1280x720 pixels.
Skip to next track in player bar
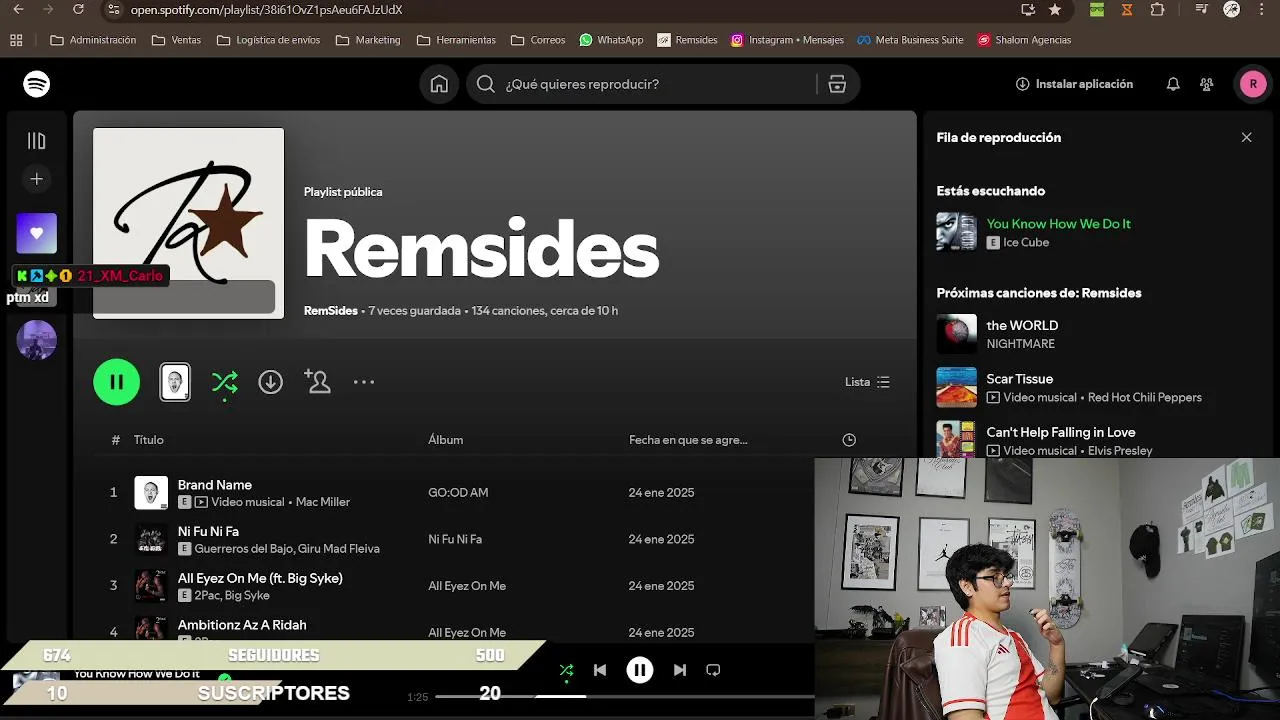pyautogui.click(x=680, y=670)
